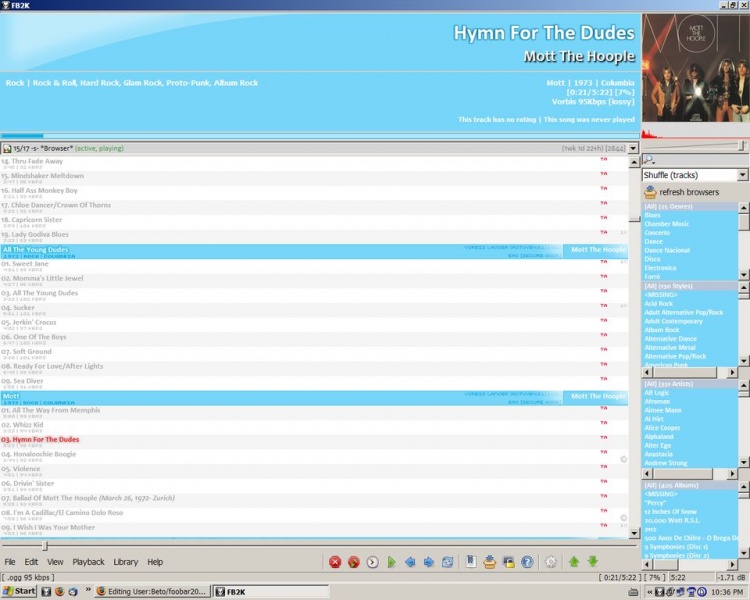The image size is (750, 600).
Task: Click the blue next track arrow
Action: (x=429, y=562)
